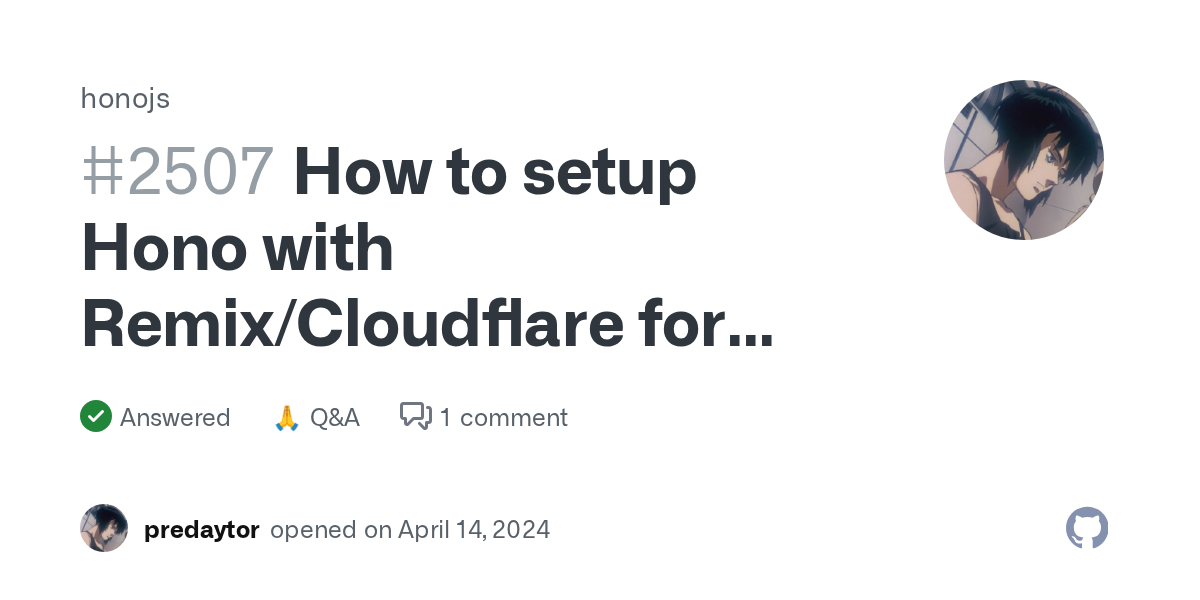Open the large round profile avatar

[1023, 160]
